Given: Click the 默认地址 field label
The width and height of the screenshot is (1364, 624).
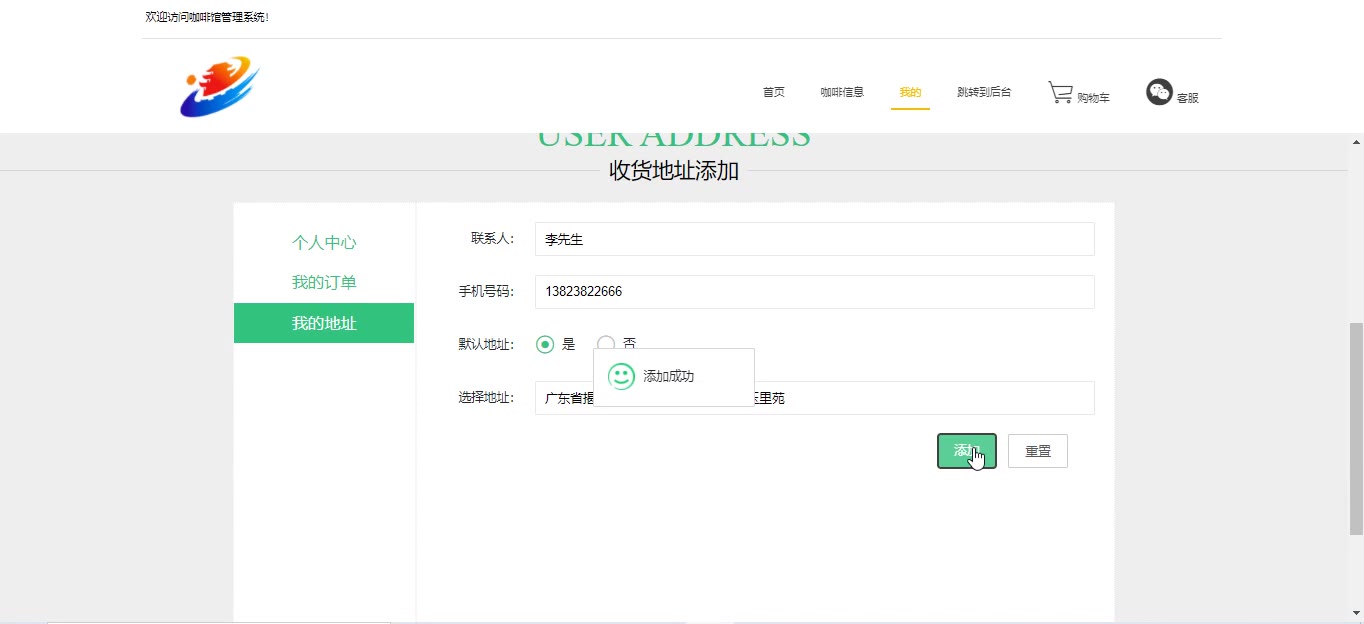Looking at the screenshot, I should [486, 344].
